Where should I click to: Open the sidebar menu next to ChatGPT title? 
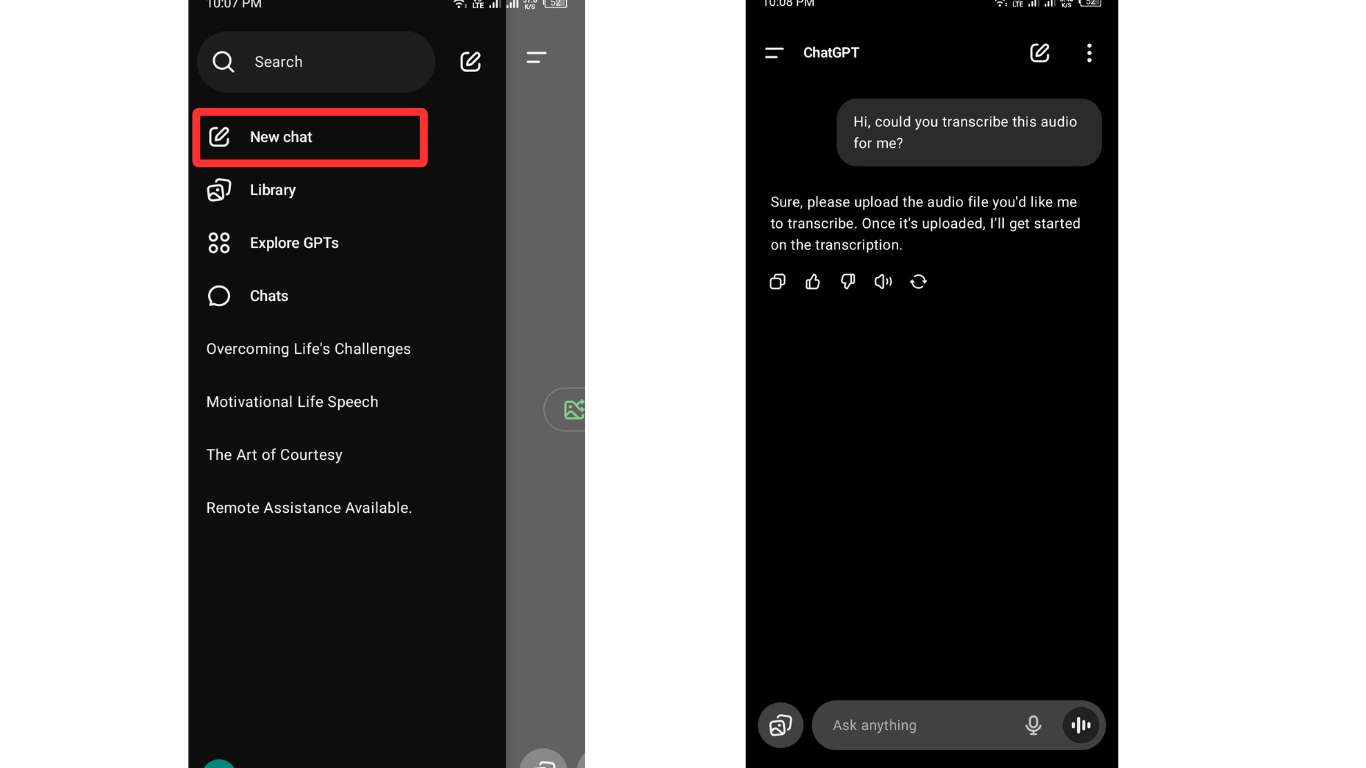click(774, 53)
